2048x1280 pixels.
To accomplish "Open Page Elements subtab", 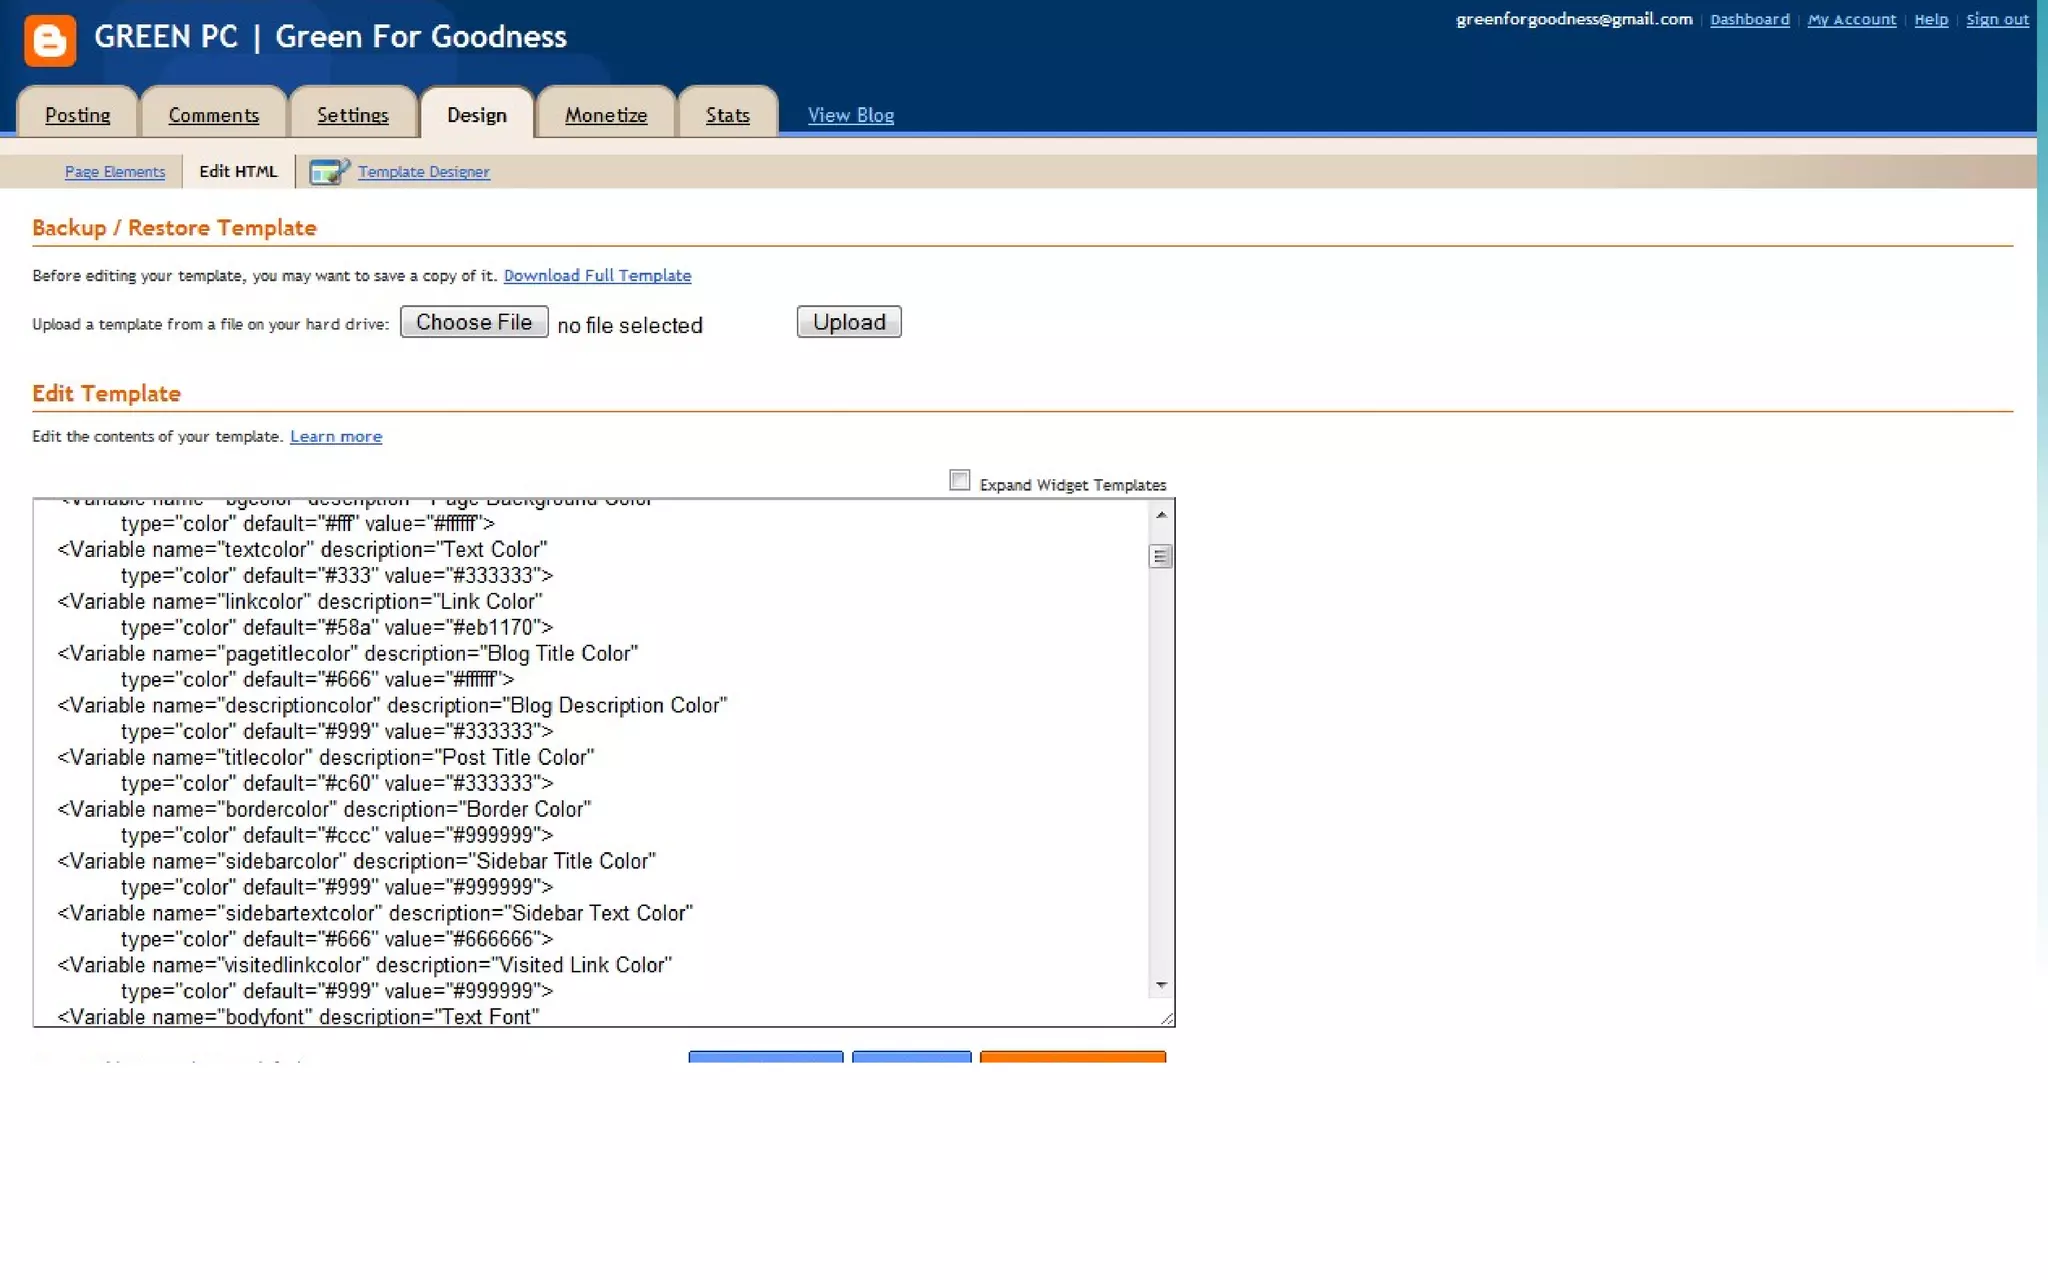I will [x=115, y=172].
